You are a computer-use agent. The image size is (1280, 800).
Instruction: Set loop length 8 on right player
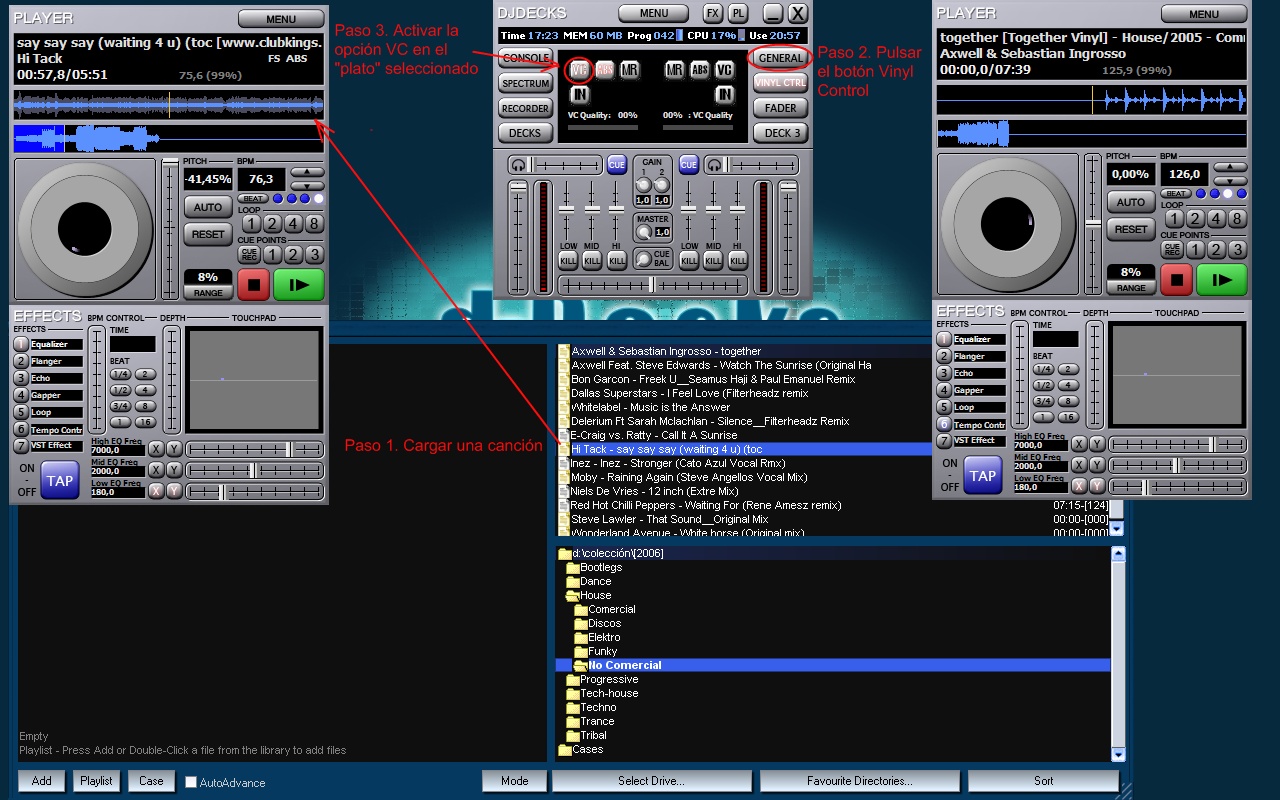click(1238, 219)
